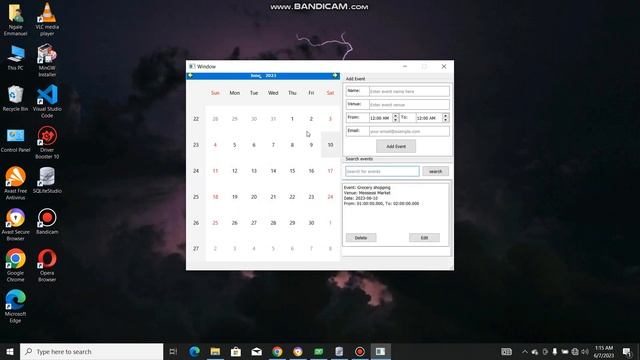Select June 21 in the calendar
The height and width of the screenshot is (360, 640).
point(273,197)
